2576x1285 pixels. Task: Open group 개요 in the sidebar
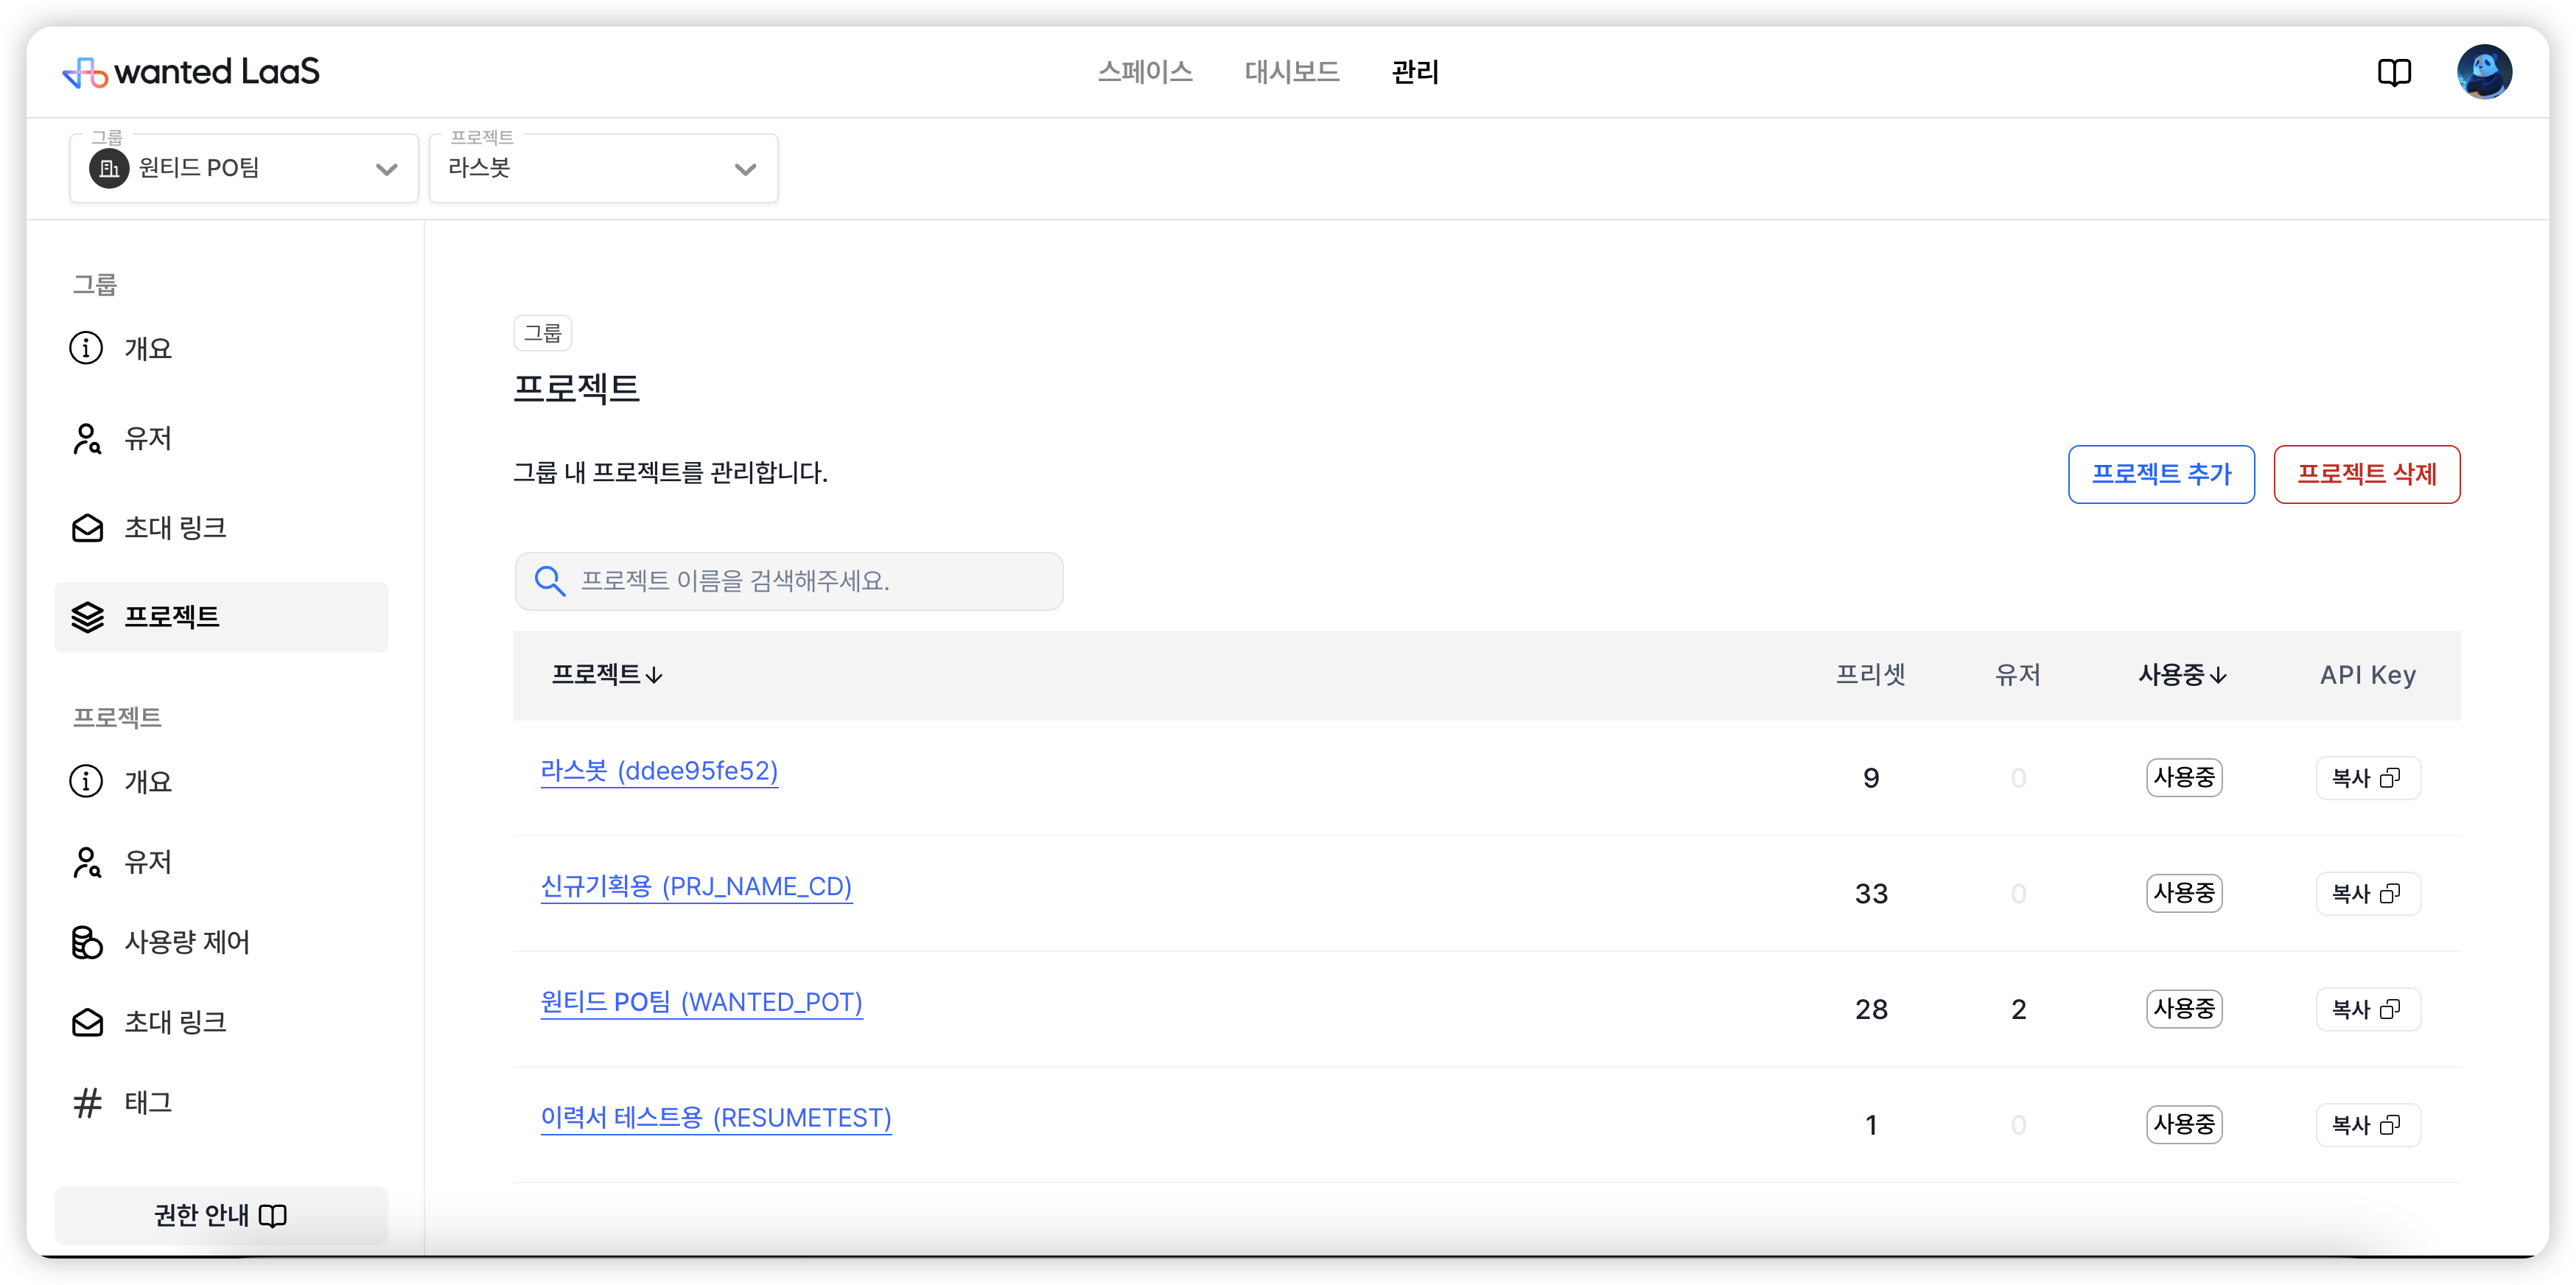coord(221,348)
